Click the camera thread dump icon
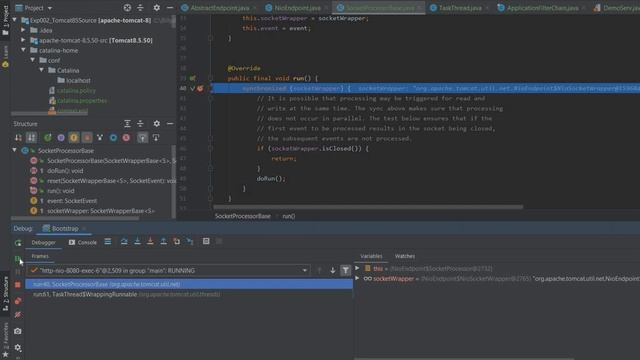Image resolution: width=640 pixels, height=360 pixels. click(x=18, y=331)
